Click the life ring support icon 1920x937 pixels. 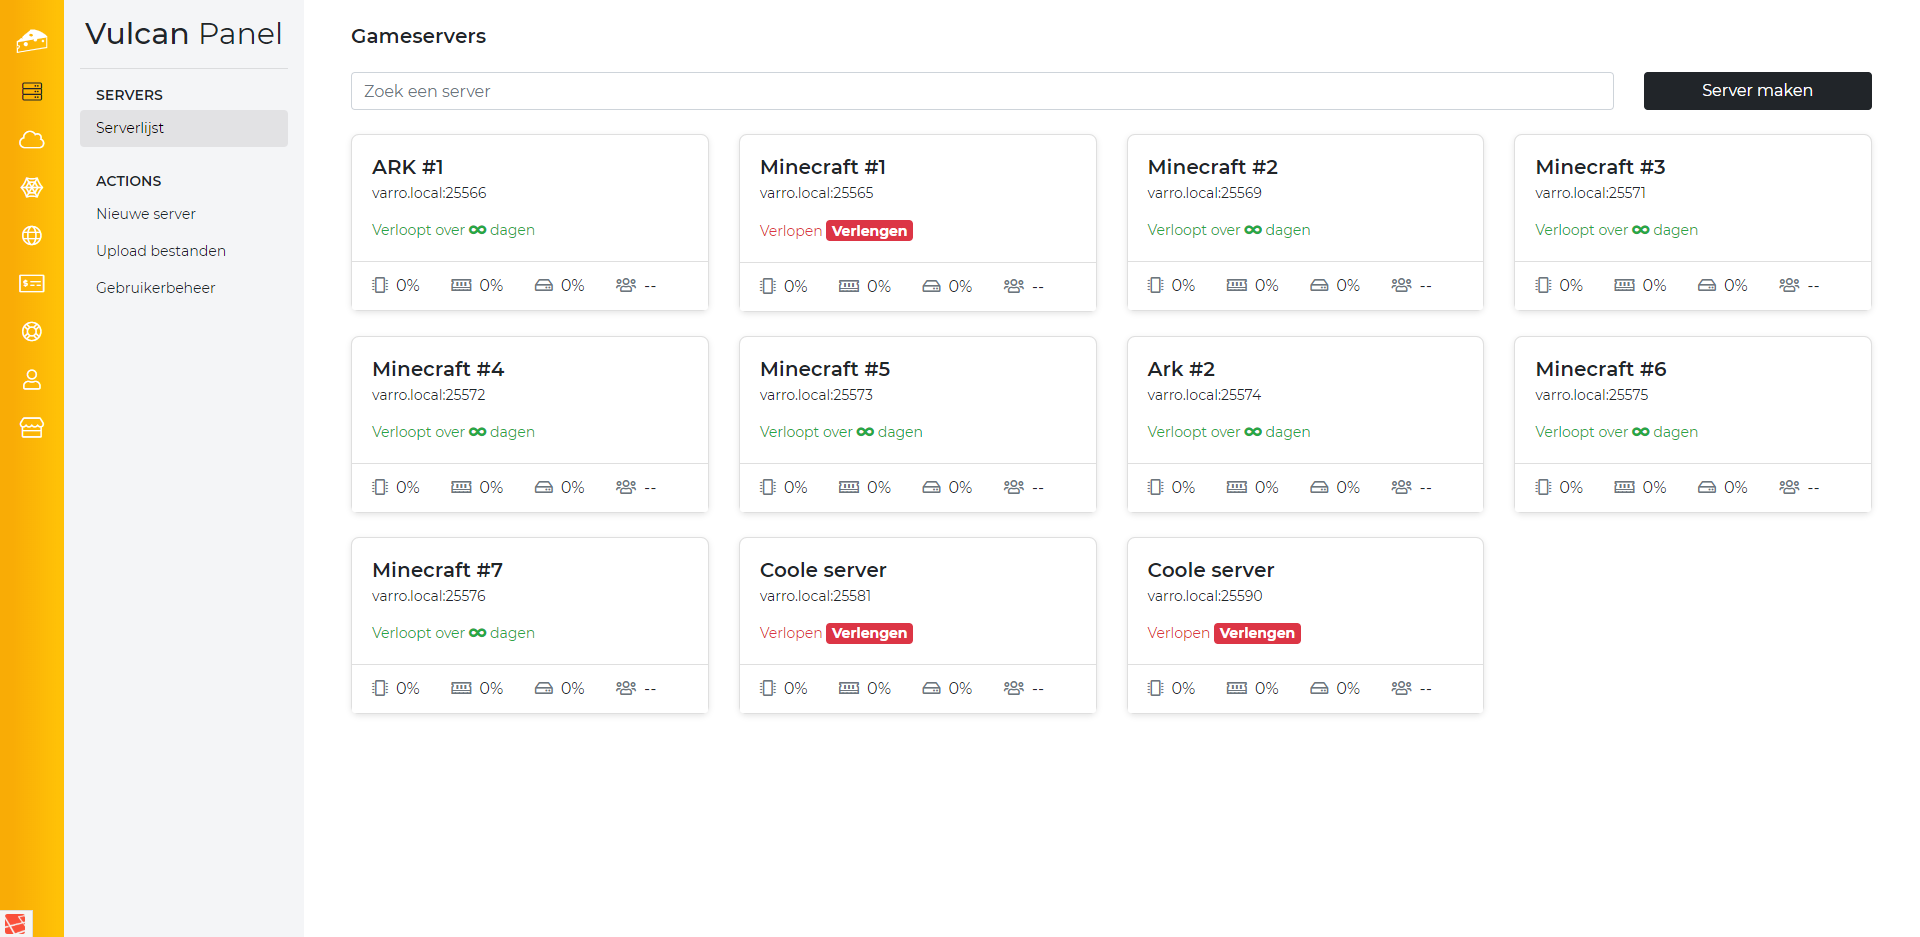(x=32, y=332)
